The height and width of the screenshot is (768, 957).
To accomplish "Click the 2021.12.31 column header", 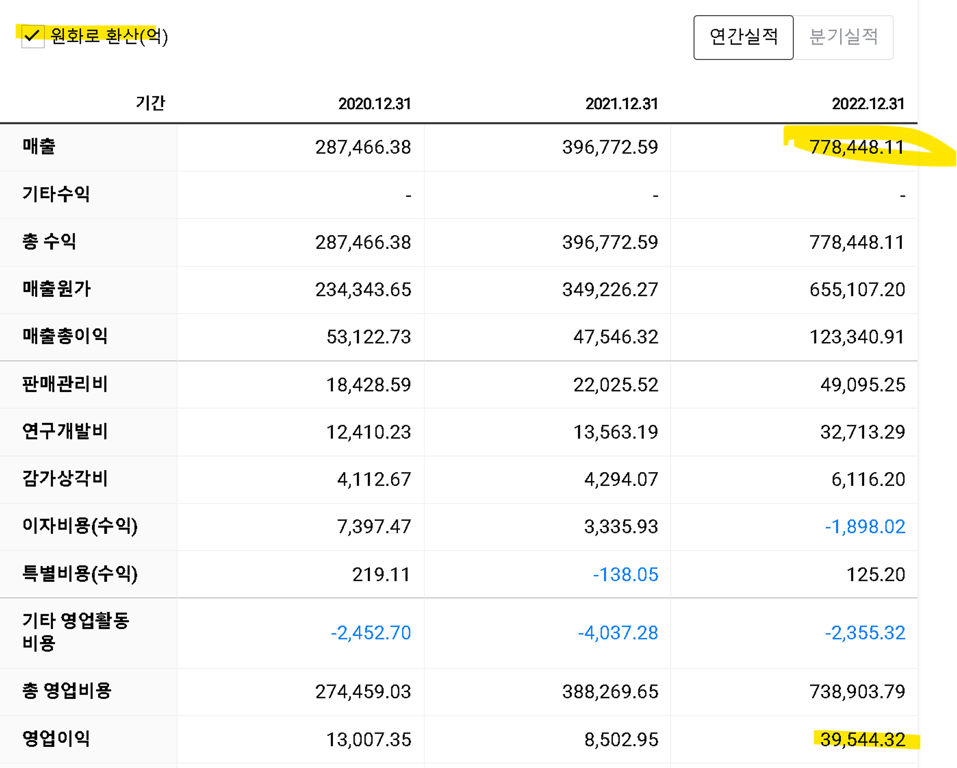I will (x=621, y=103).
